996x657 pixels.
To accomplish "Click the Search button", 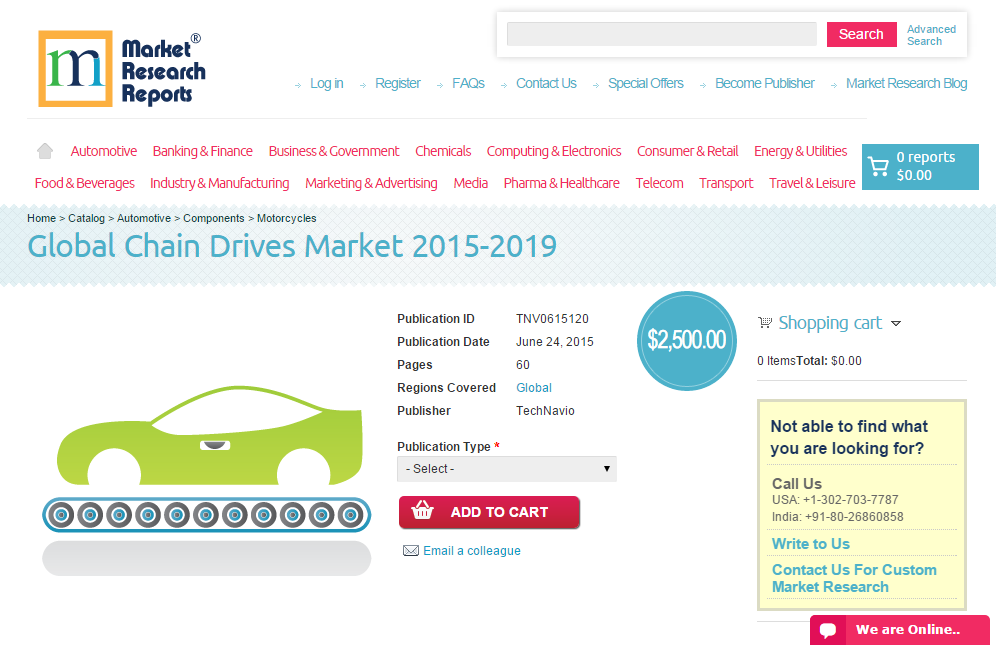I will tap(861, 34).
